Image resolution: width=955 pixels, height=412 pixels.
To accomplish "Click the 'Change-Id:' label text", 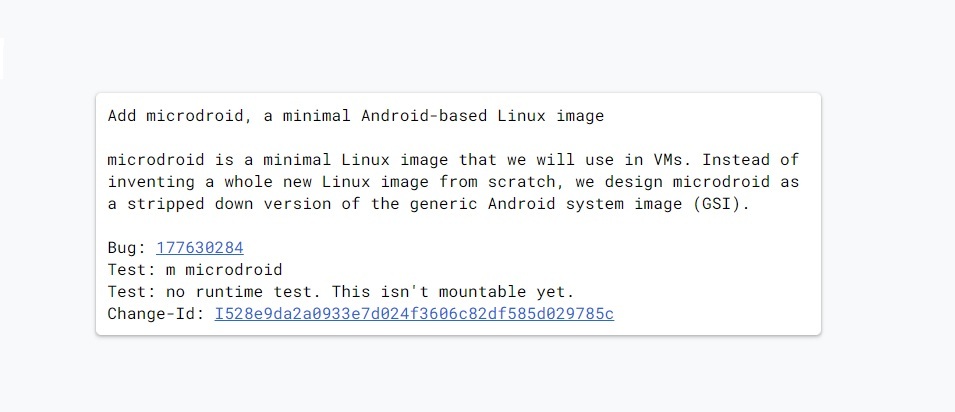I will [156, 314].
